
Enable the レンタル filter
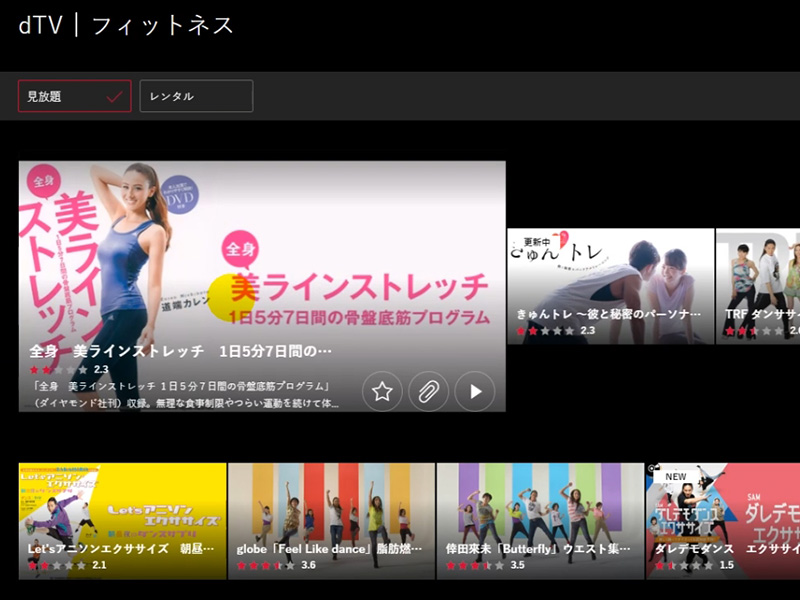coord(195,96)
